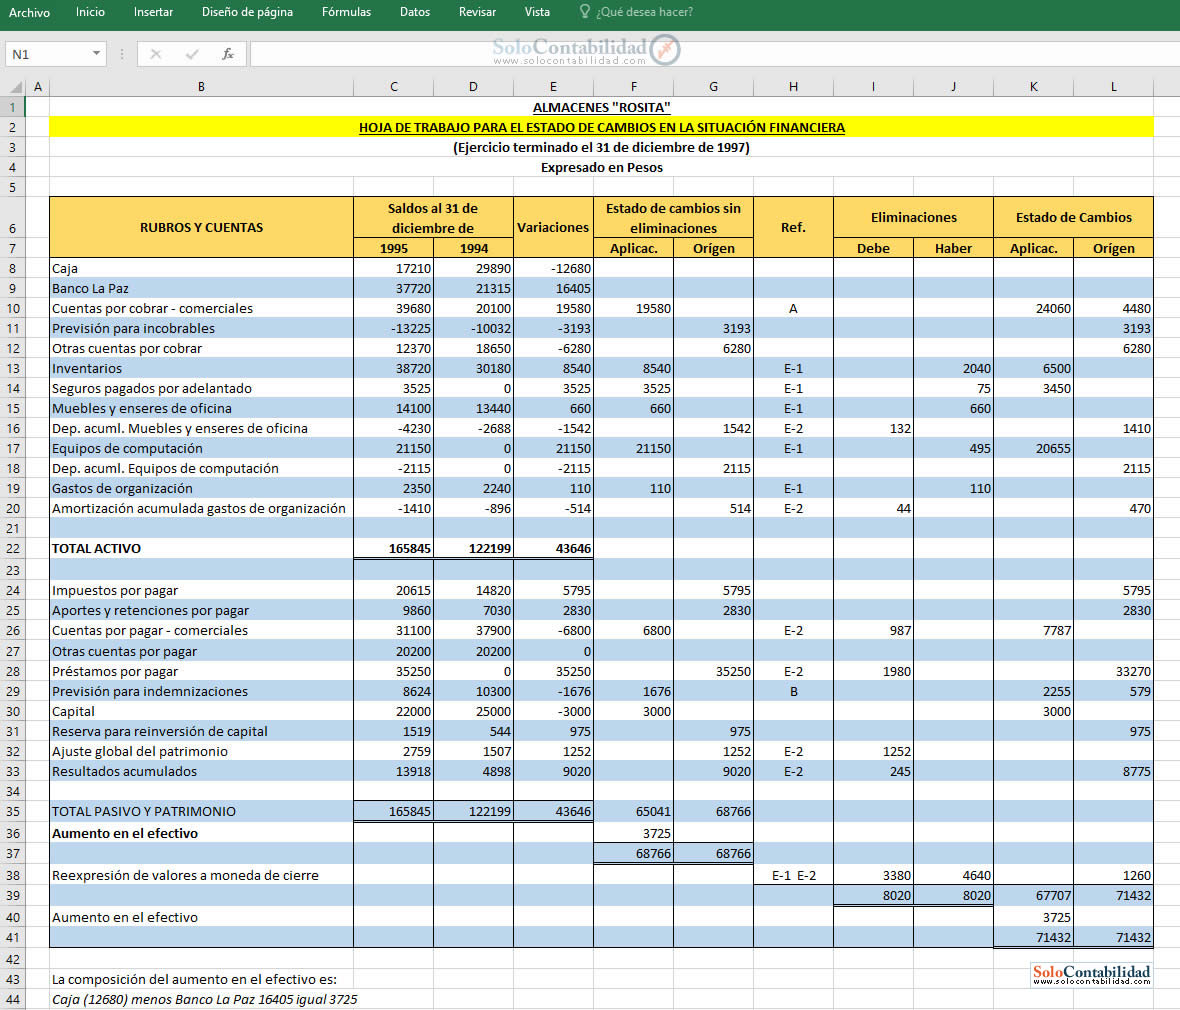
Task: Click the lightbulb help icon
Action: pyautogui.click(x=585, y=11)
